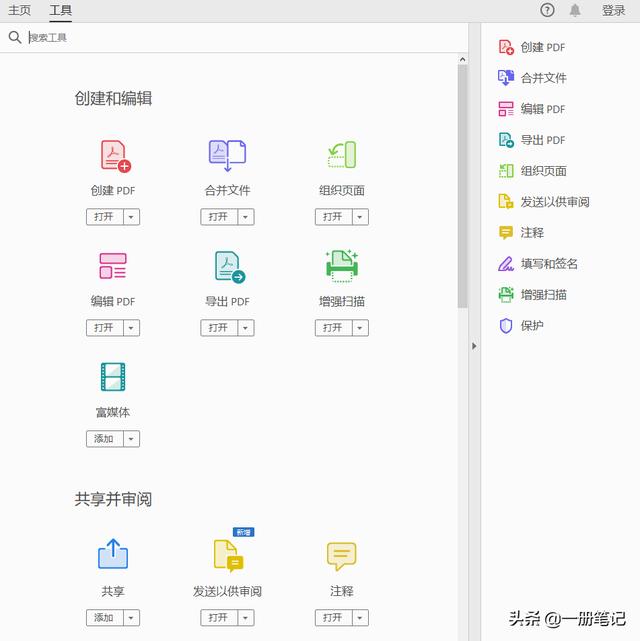Switch to the 主页 tab
This screenshot has width=640, height=641.
pos(19,10)
